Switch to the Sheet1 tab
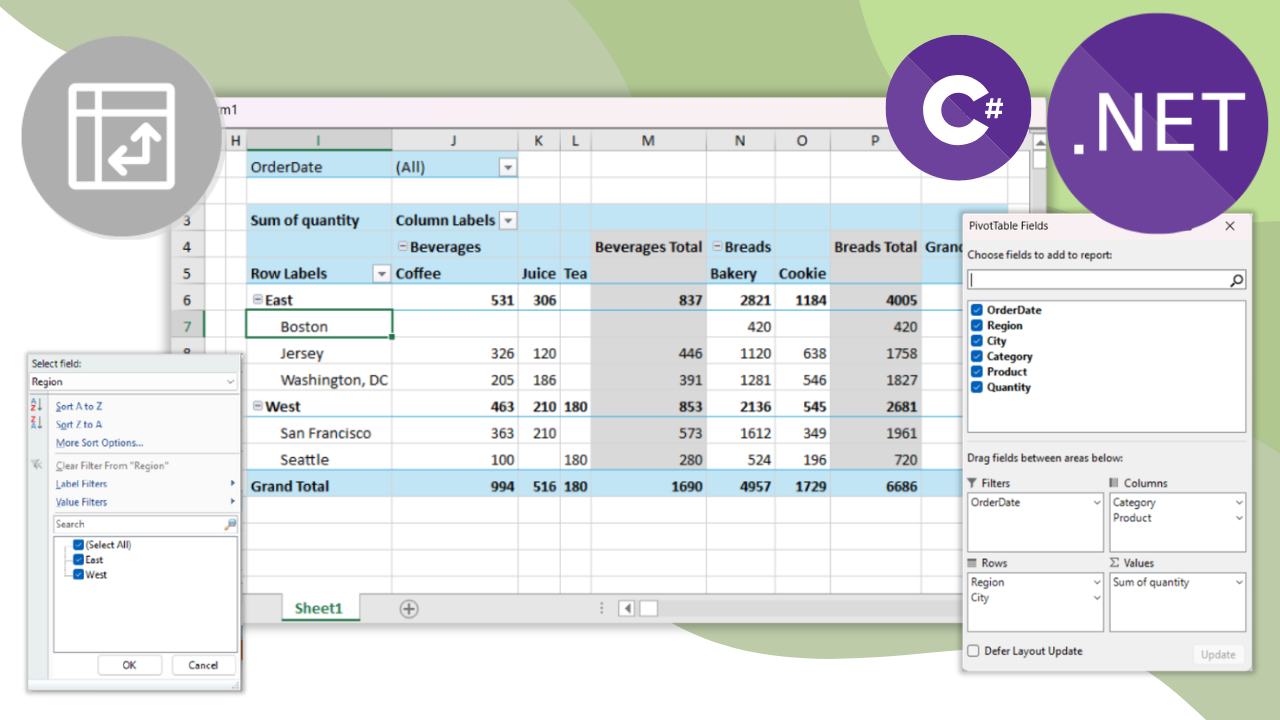Image resolution: width=1280 pixels, height=720 pixels. [x=318, y=608]
